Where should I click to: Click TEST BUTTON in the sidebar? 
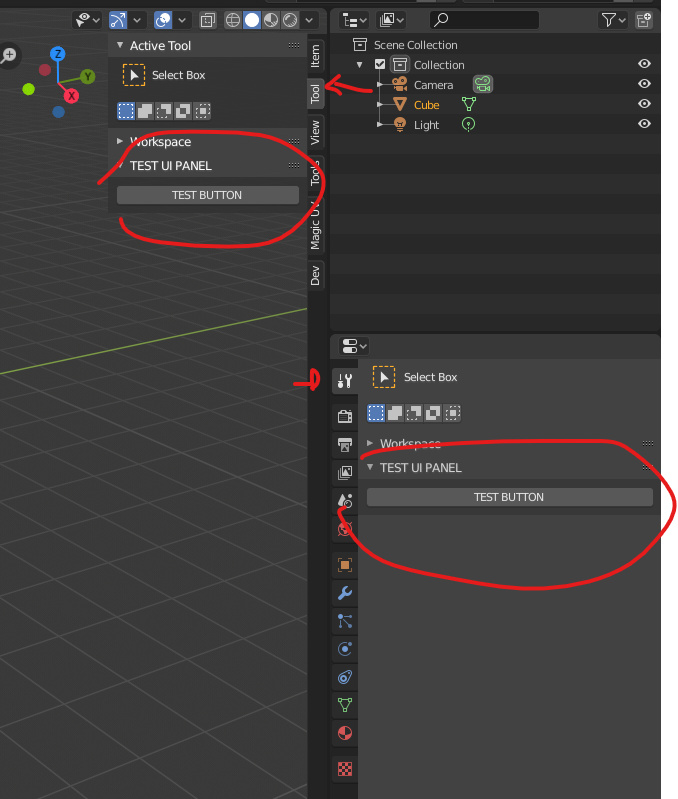208,195
